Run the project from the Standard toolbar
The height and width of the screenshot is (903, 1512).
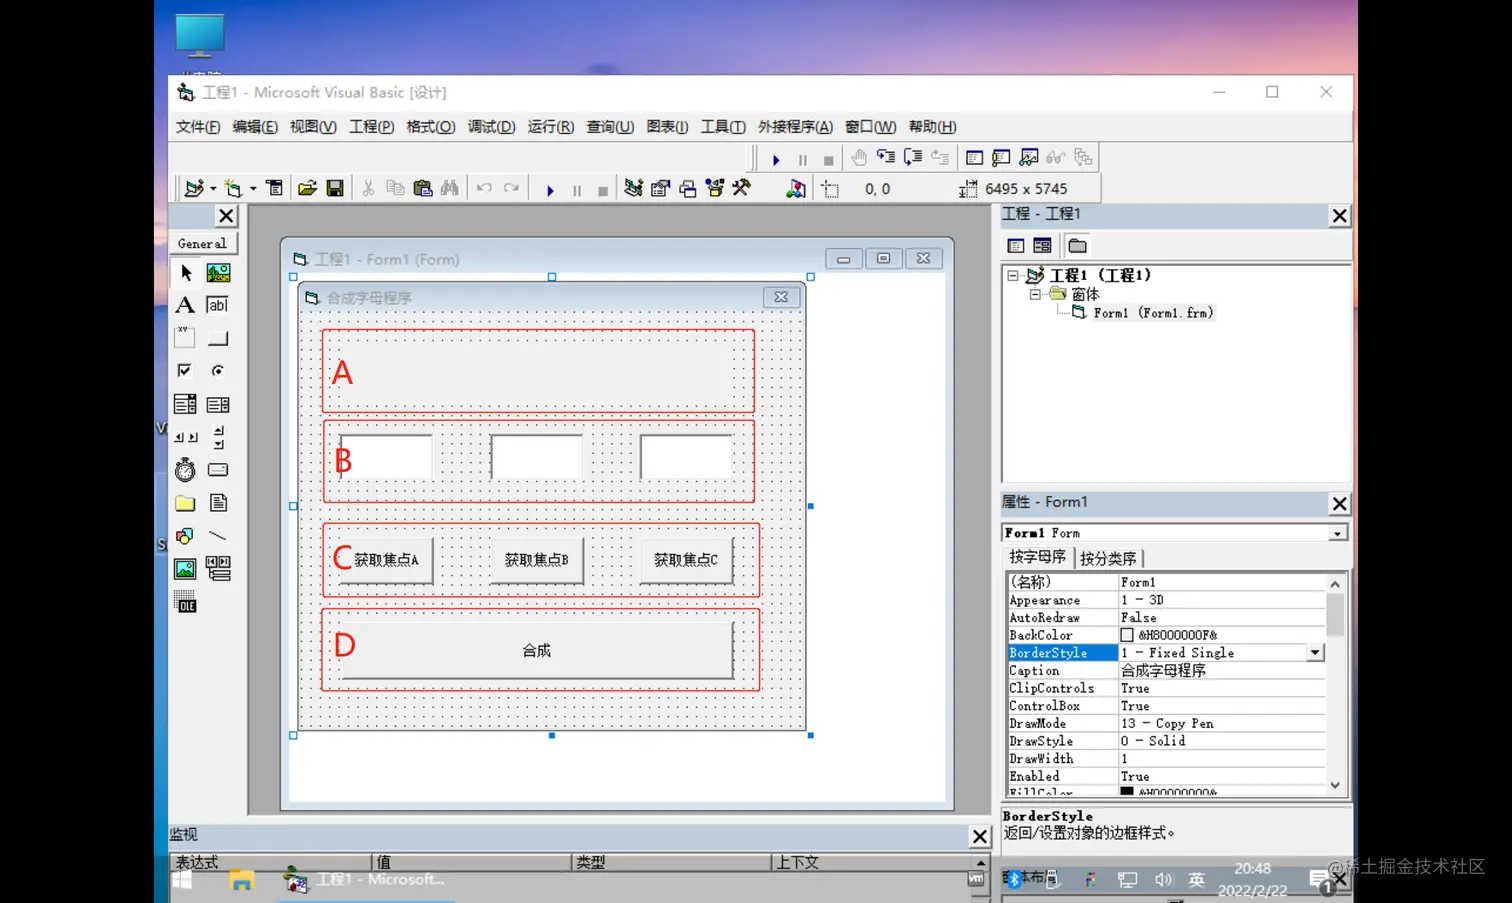(x=550, y=189)
